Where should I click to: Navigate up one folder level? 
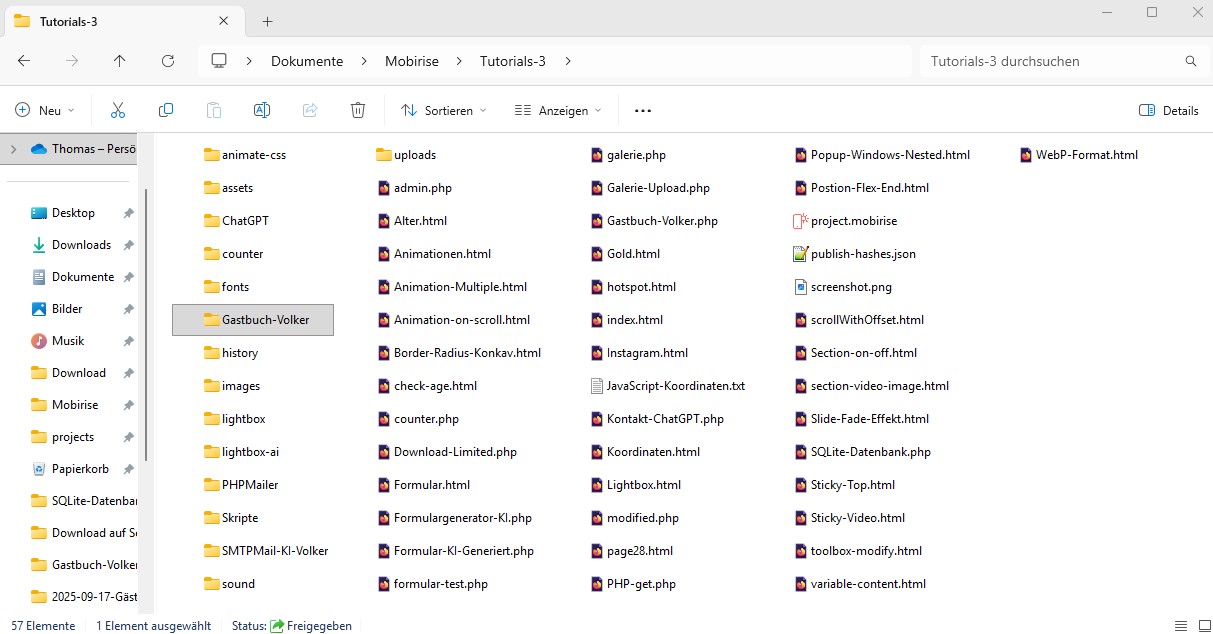[x=120, y=61]
